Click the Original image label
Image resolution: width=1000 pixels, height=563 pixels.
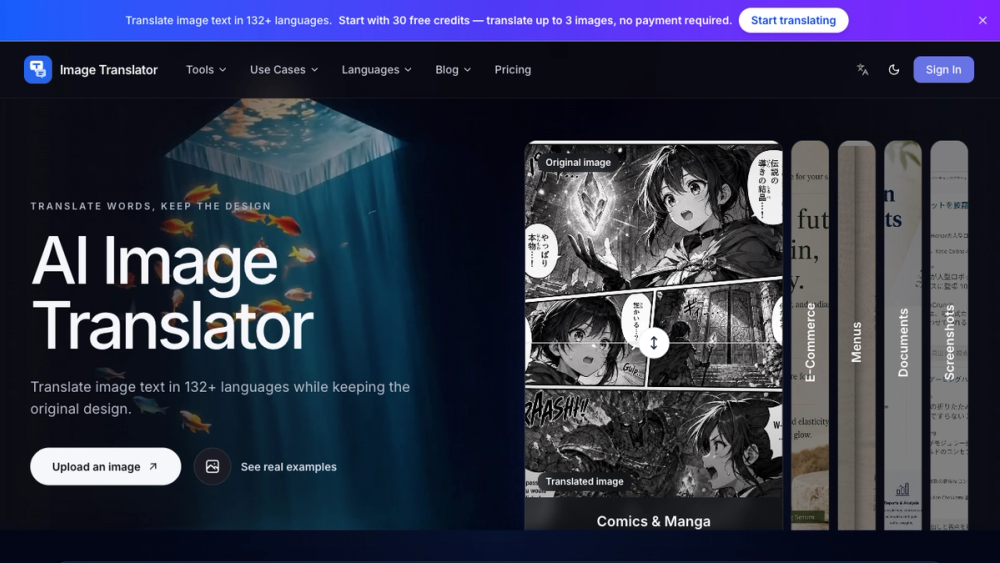pyautogui.click(x=578, y=163)
